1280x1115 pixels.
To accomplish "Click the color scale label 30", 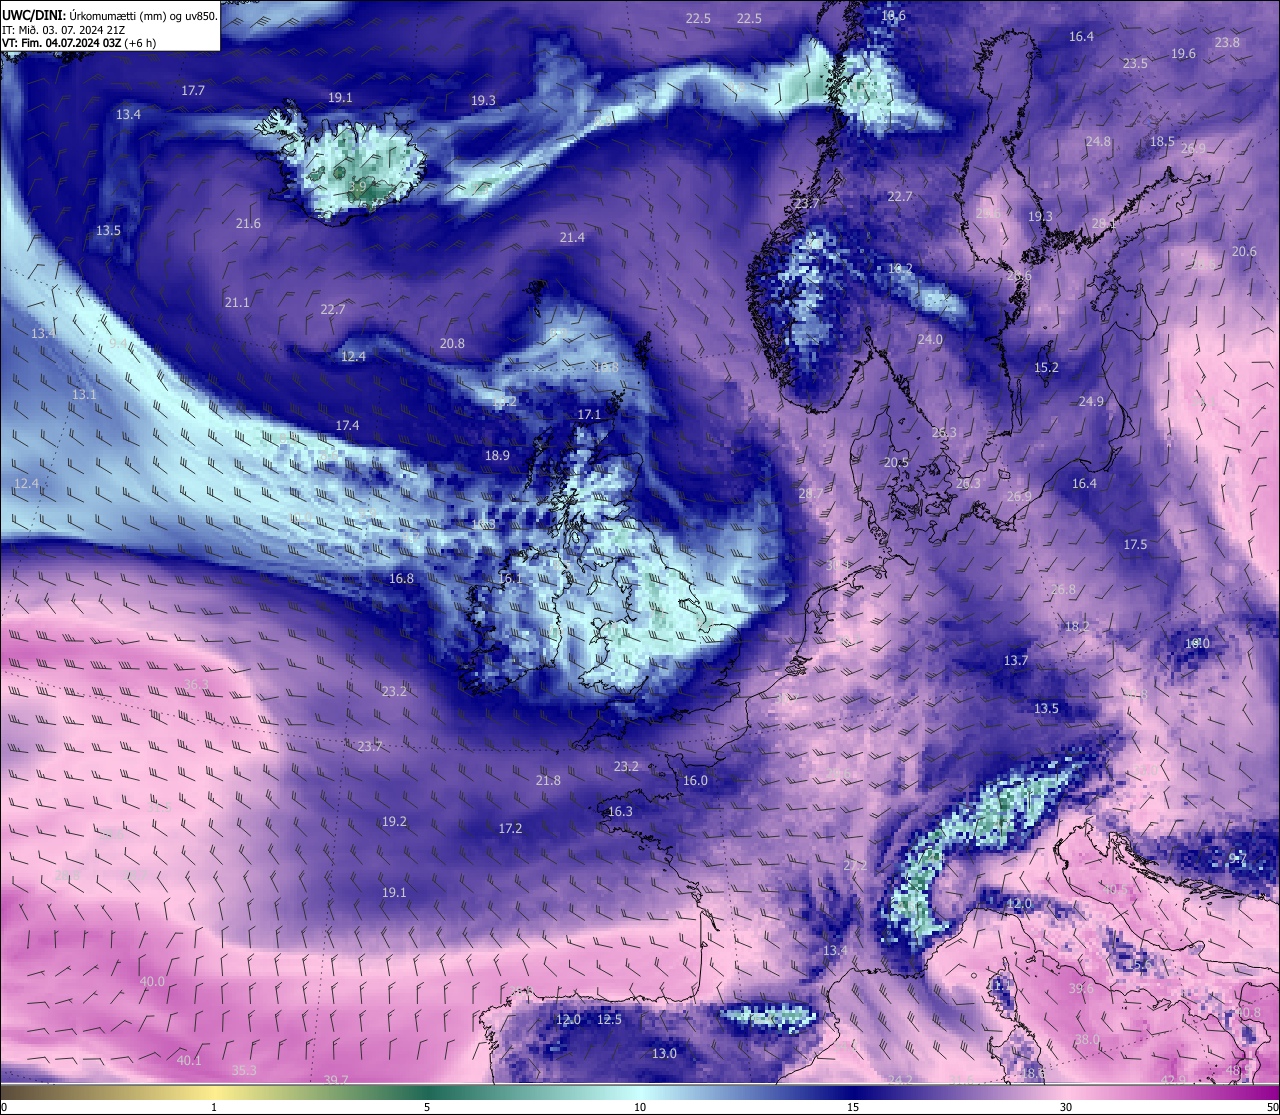I will [x=1066, y=1107].
